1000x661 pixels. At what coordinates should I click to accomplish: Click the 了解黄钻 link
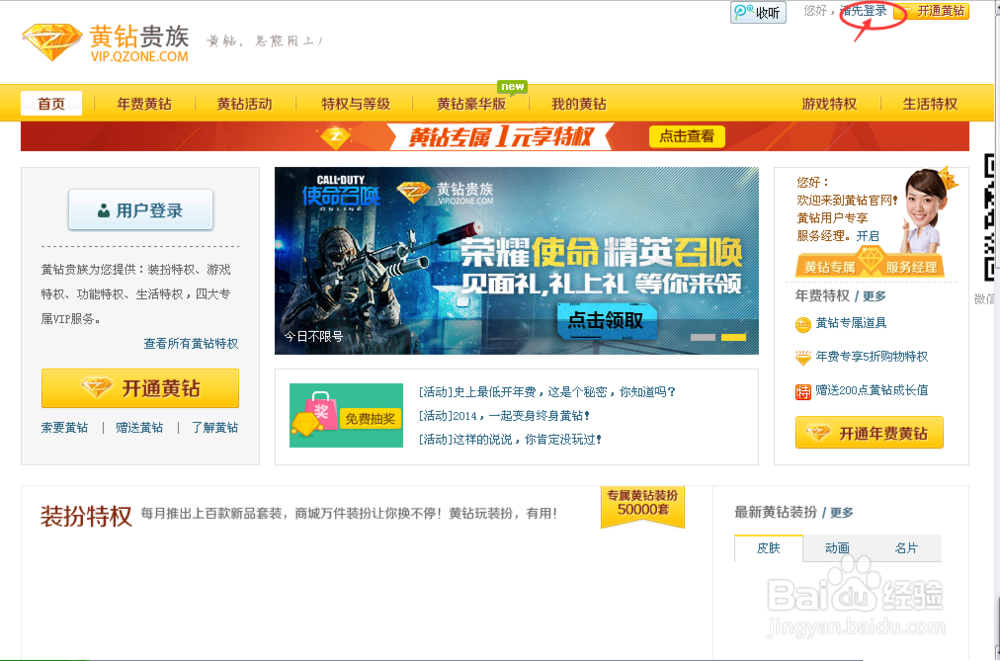(215, 427)
